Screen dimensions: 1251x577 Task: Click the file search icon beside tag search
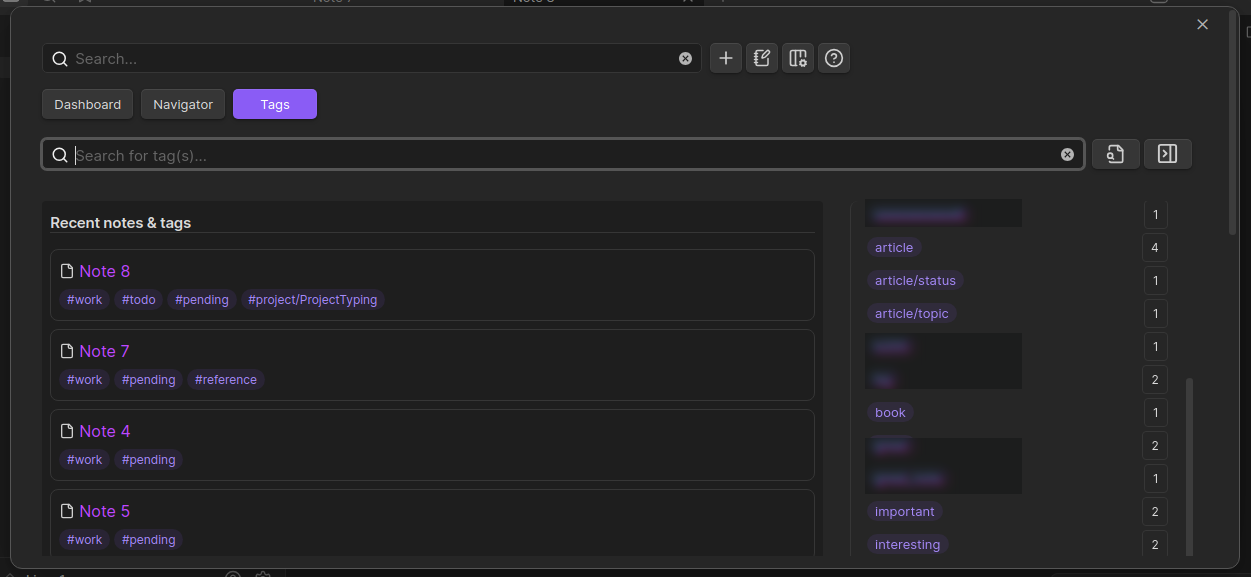pyautogui.click(x=1115, y=153)
